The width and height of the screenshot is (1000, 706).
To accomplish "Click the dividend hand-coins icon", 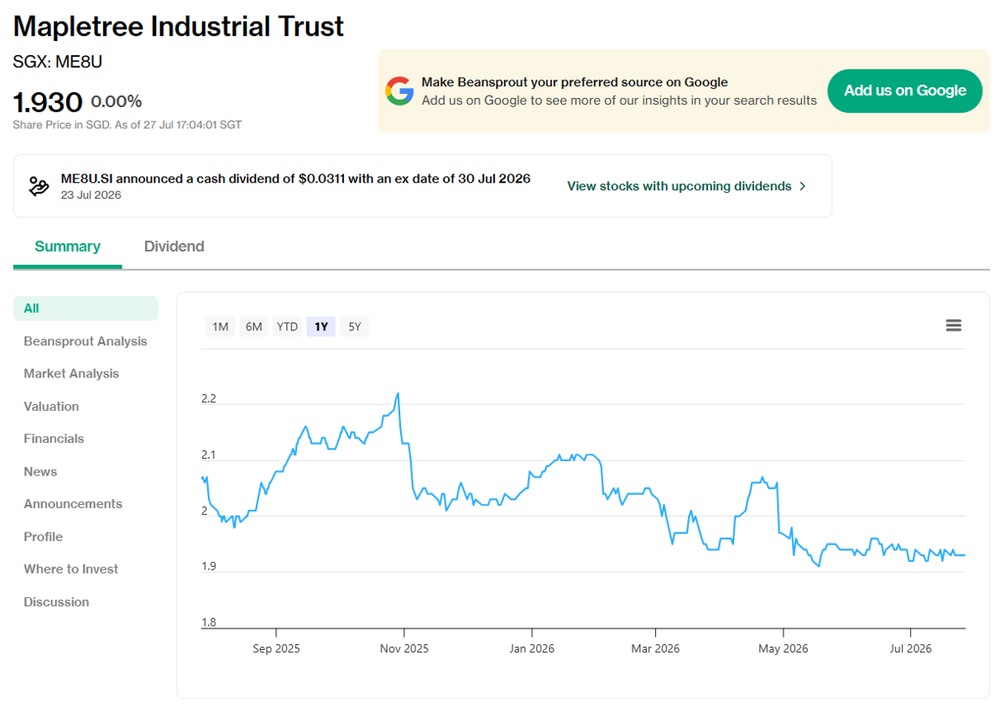I will coord(39,186).
